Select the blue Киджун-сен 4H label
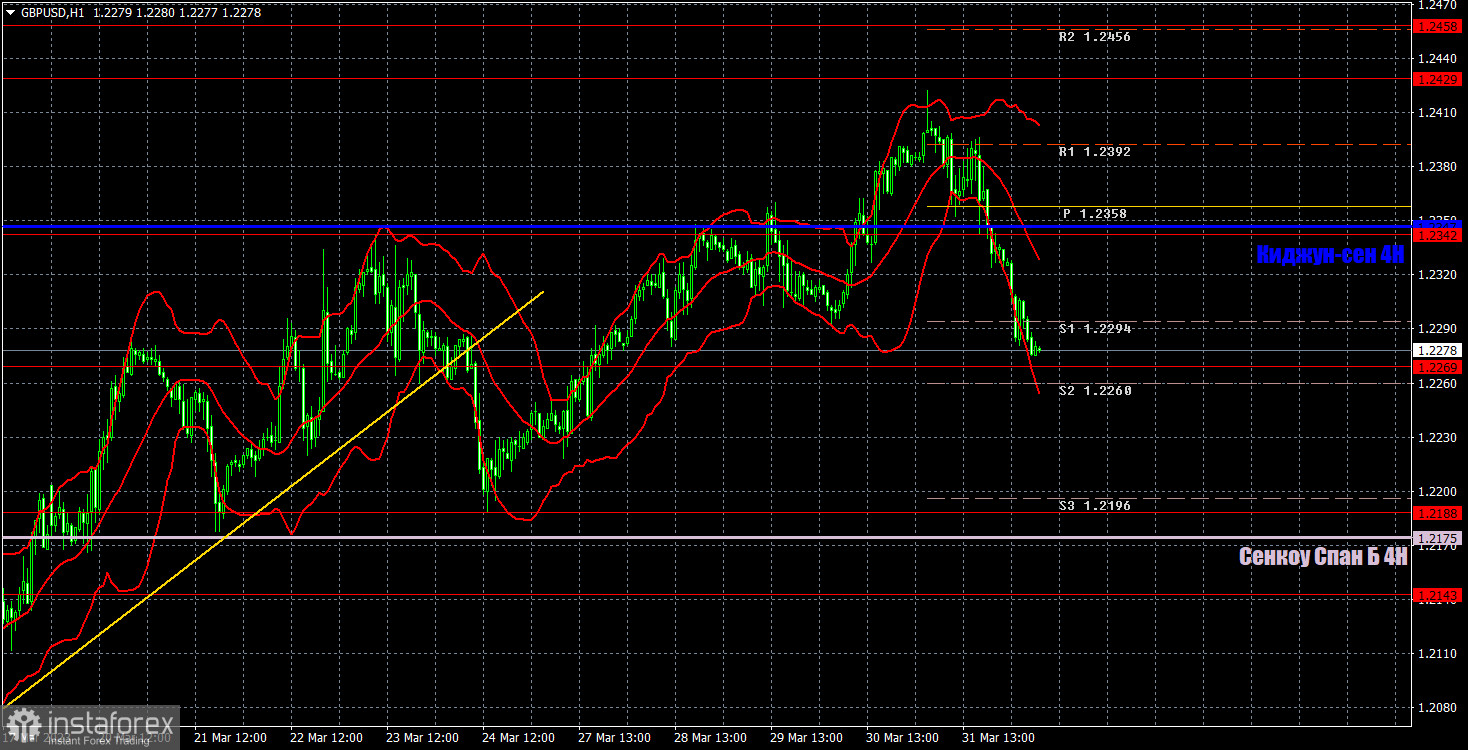 click(x=1331, y=255)
